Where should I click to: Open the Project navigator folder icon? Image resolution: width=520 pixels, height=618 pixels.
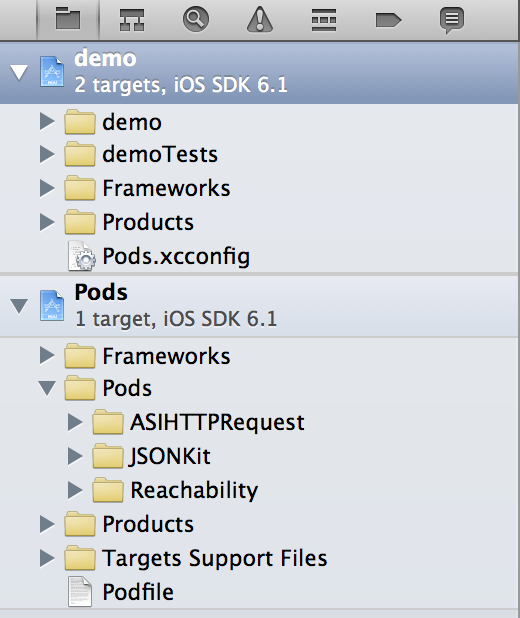pyautogui.click(x=68, y=19)
